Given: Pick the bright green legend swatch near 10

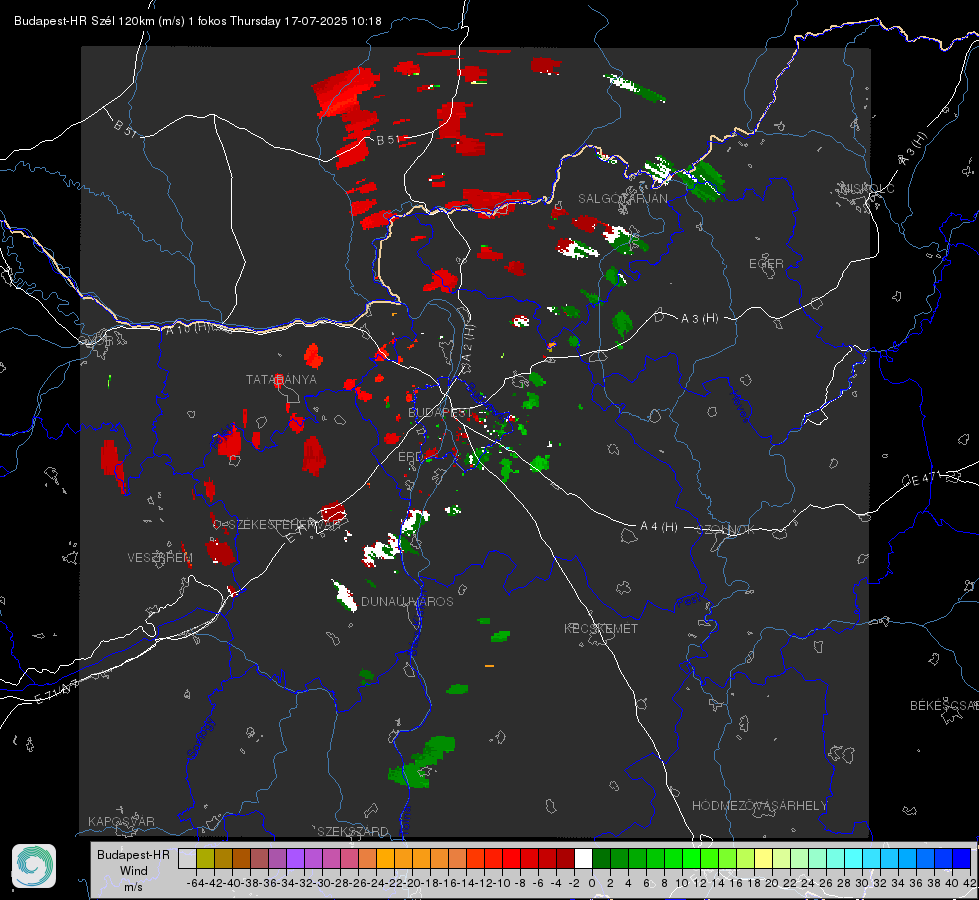Looking at the screenshot, I should click(691, 859).
